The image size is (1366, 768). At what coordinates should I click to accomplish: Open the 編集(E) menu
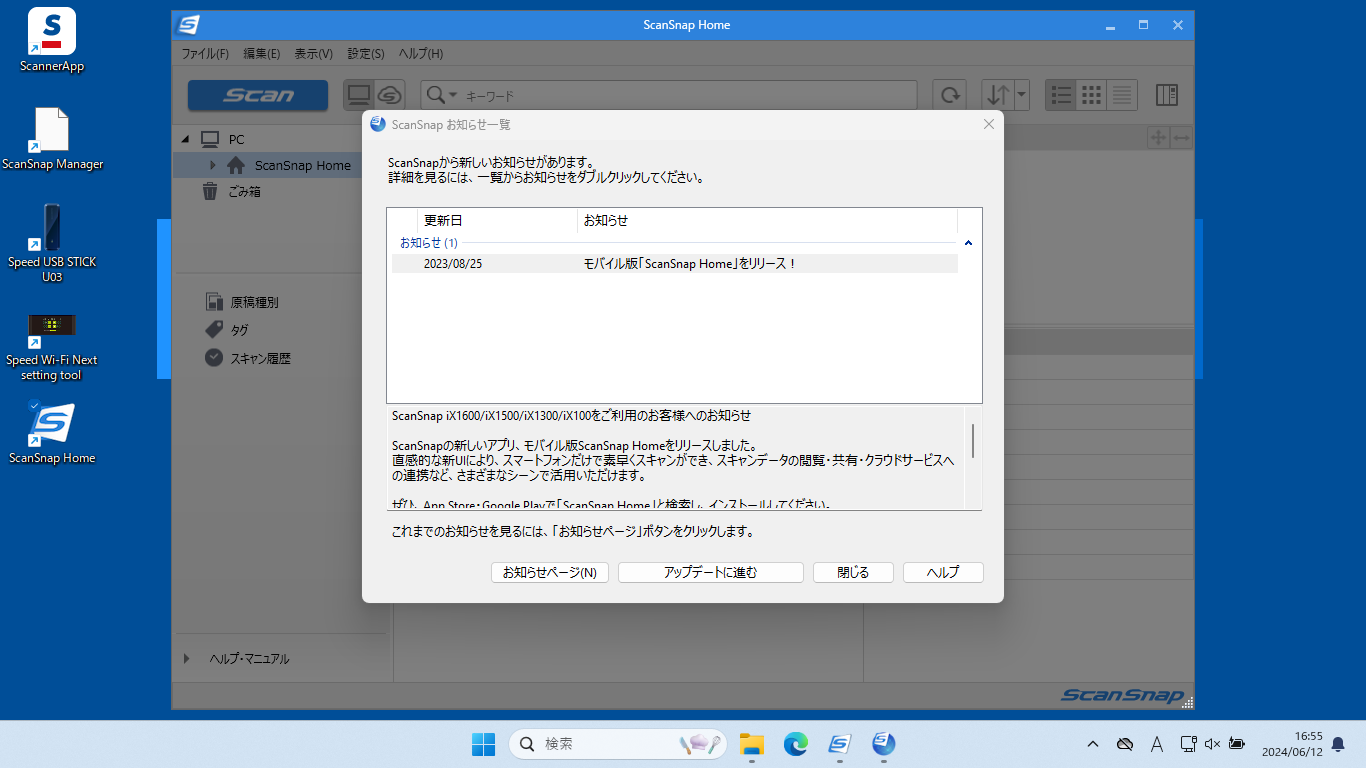click(262, 53)
